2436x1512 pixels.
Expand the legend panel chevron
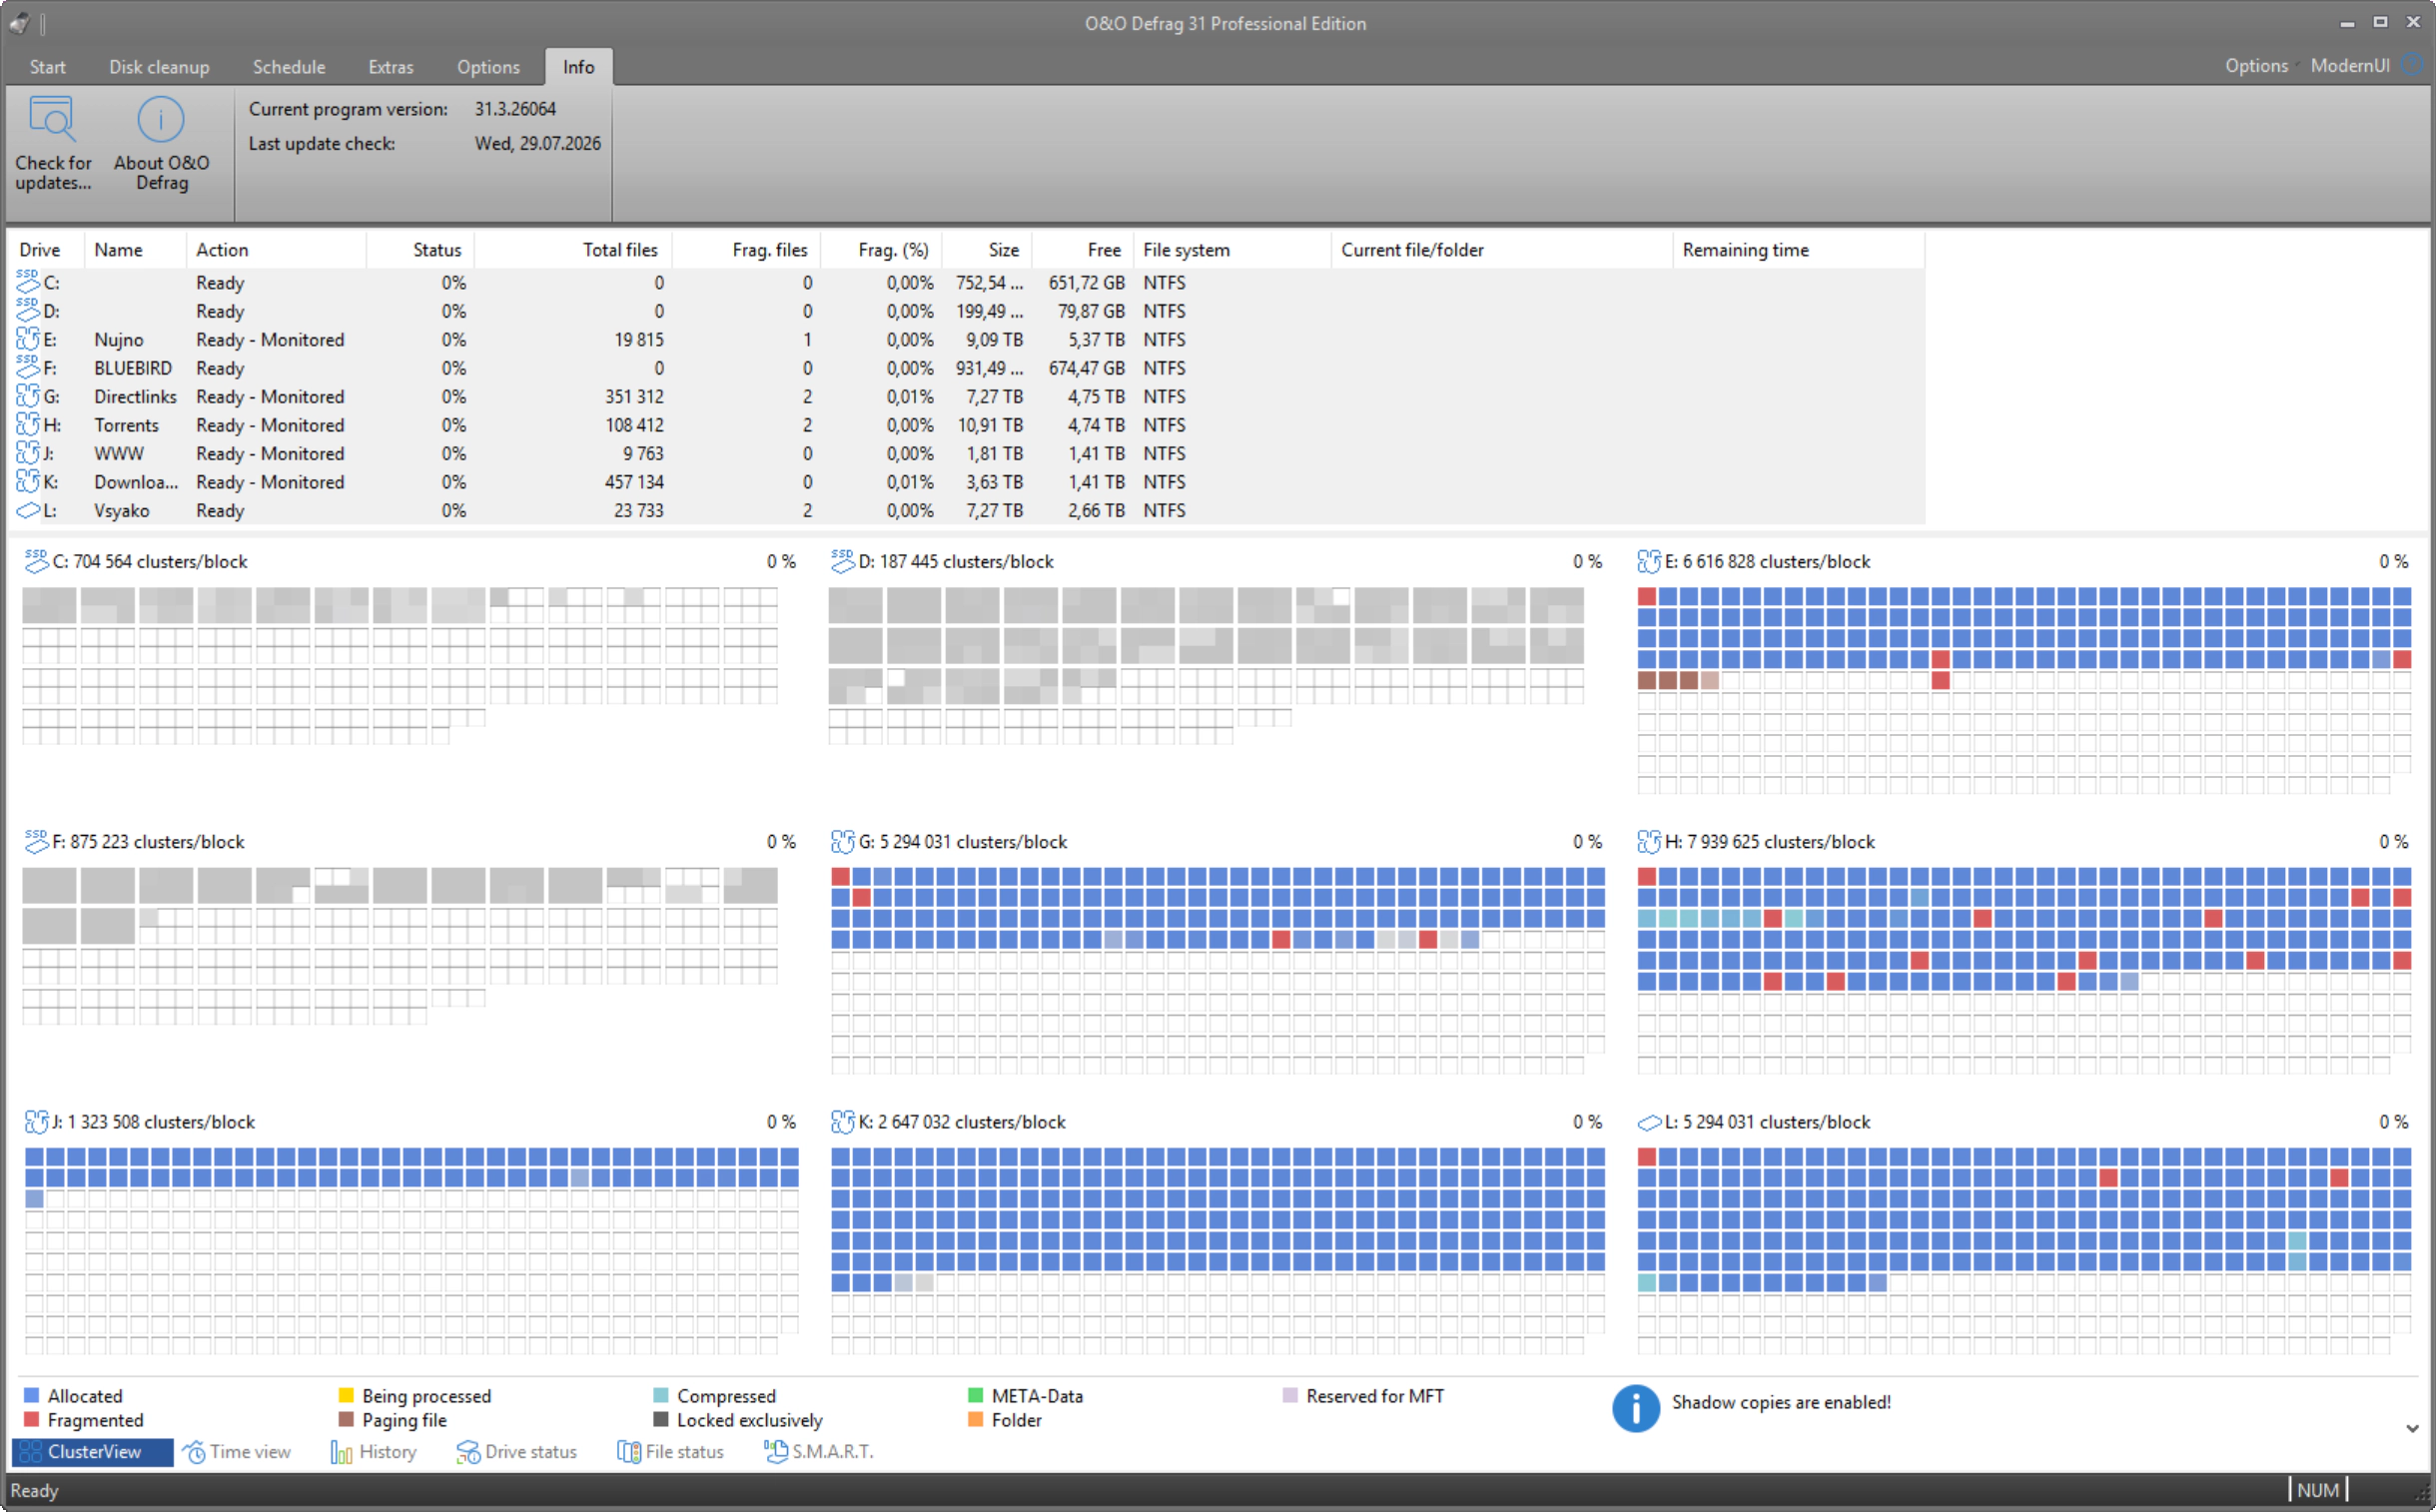[x=2412, y=1428]
